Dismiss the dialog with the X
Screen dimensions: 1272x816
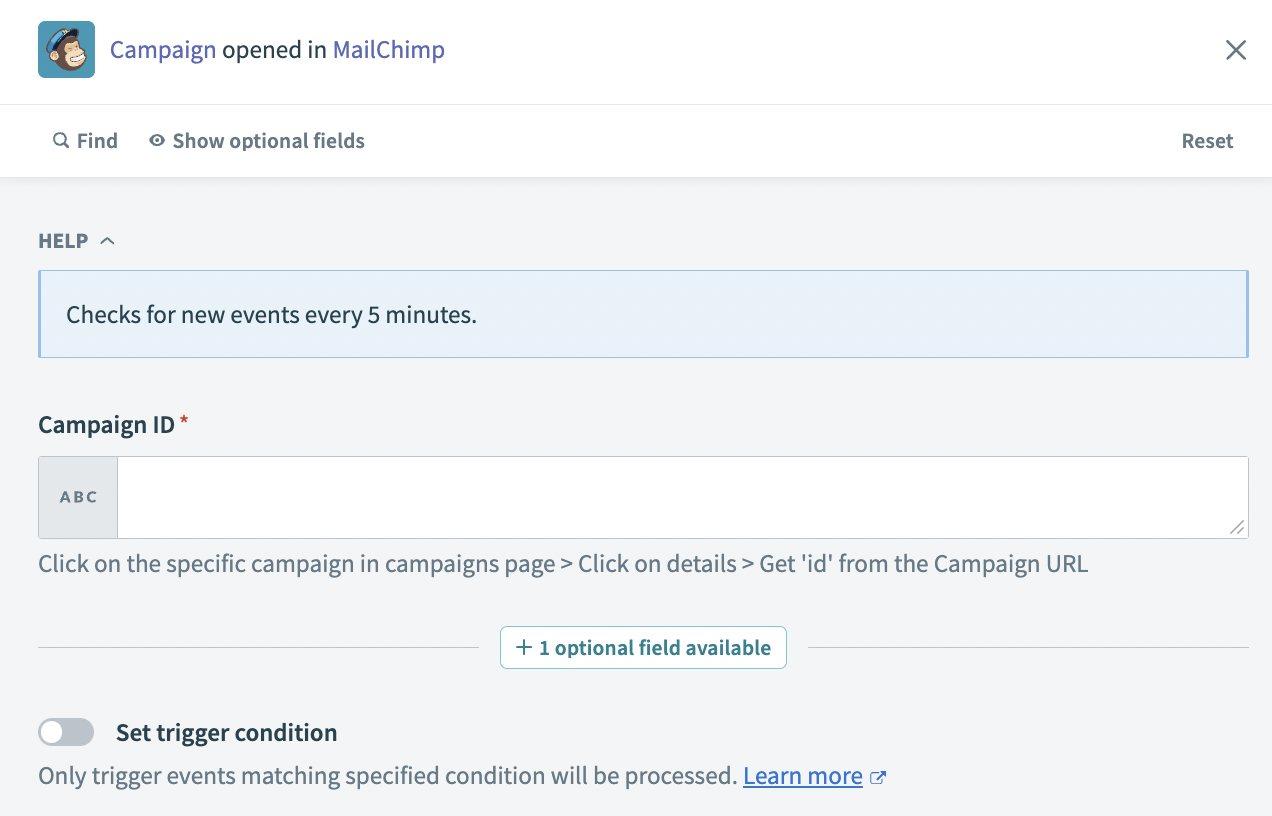(x=1236, y=49)
